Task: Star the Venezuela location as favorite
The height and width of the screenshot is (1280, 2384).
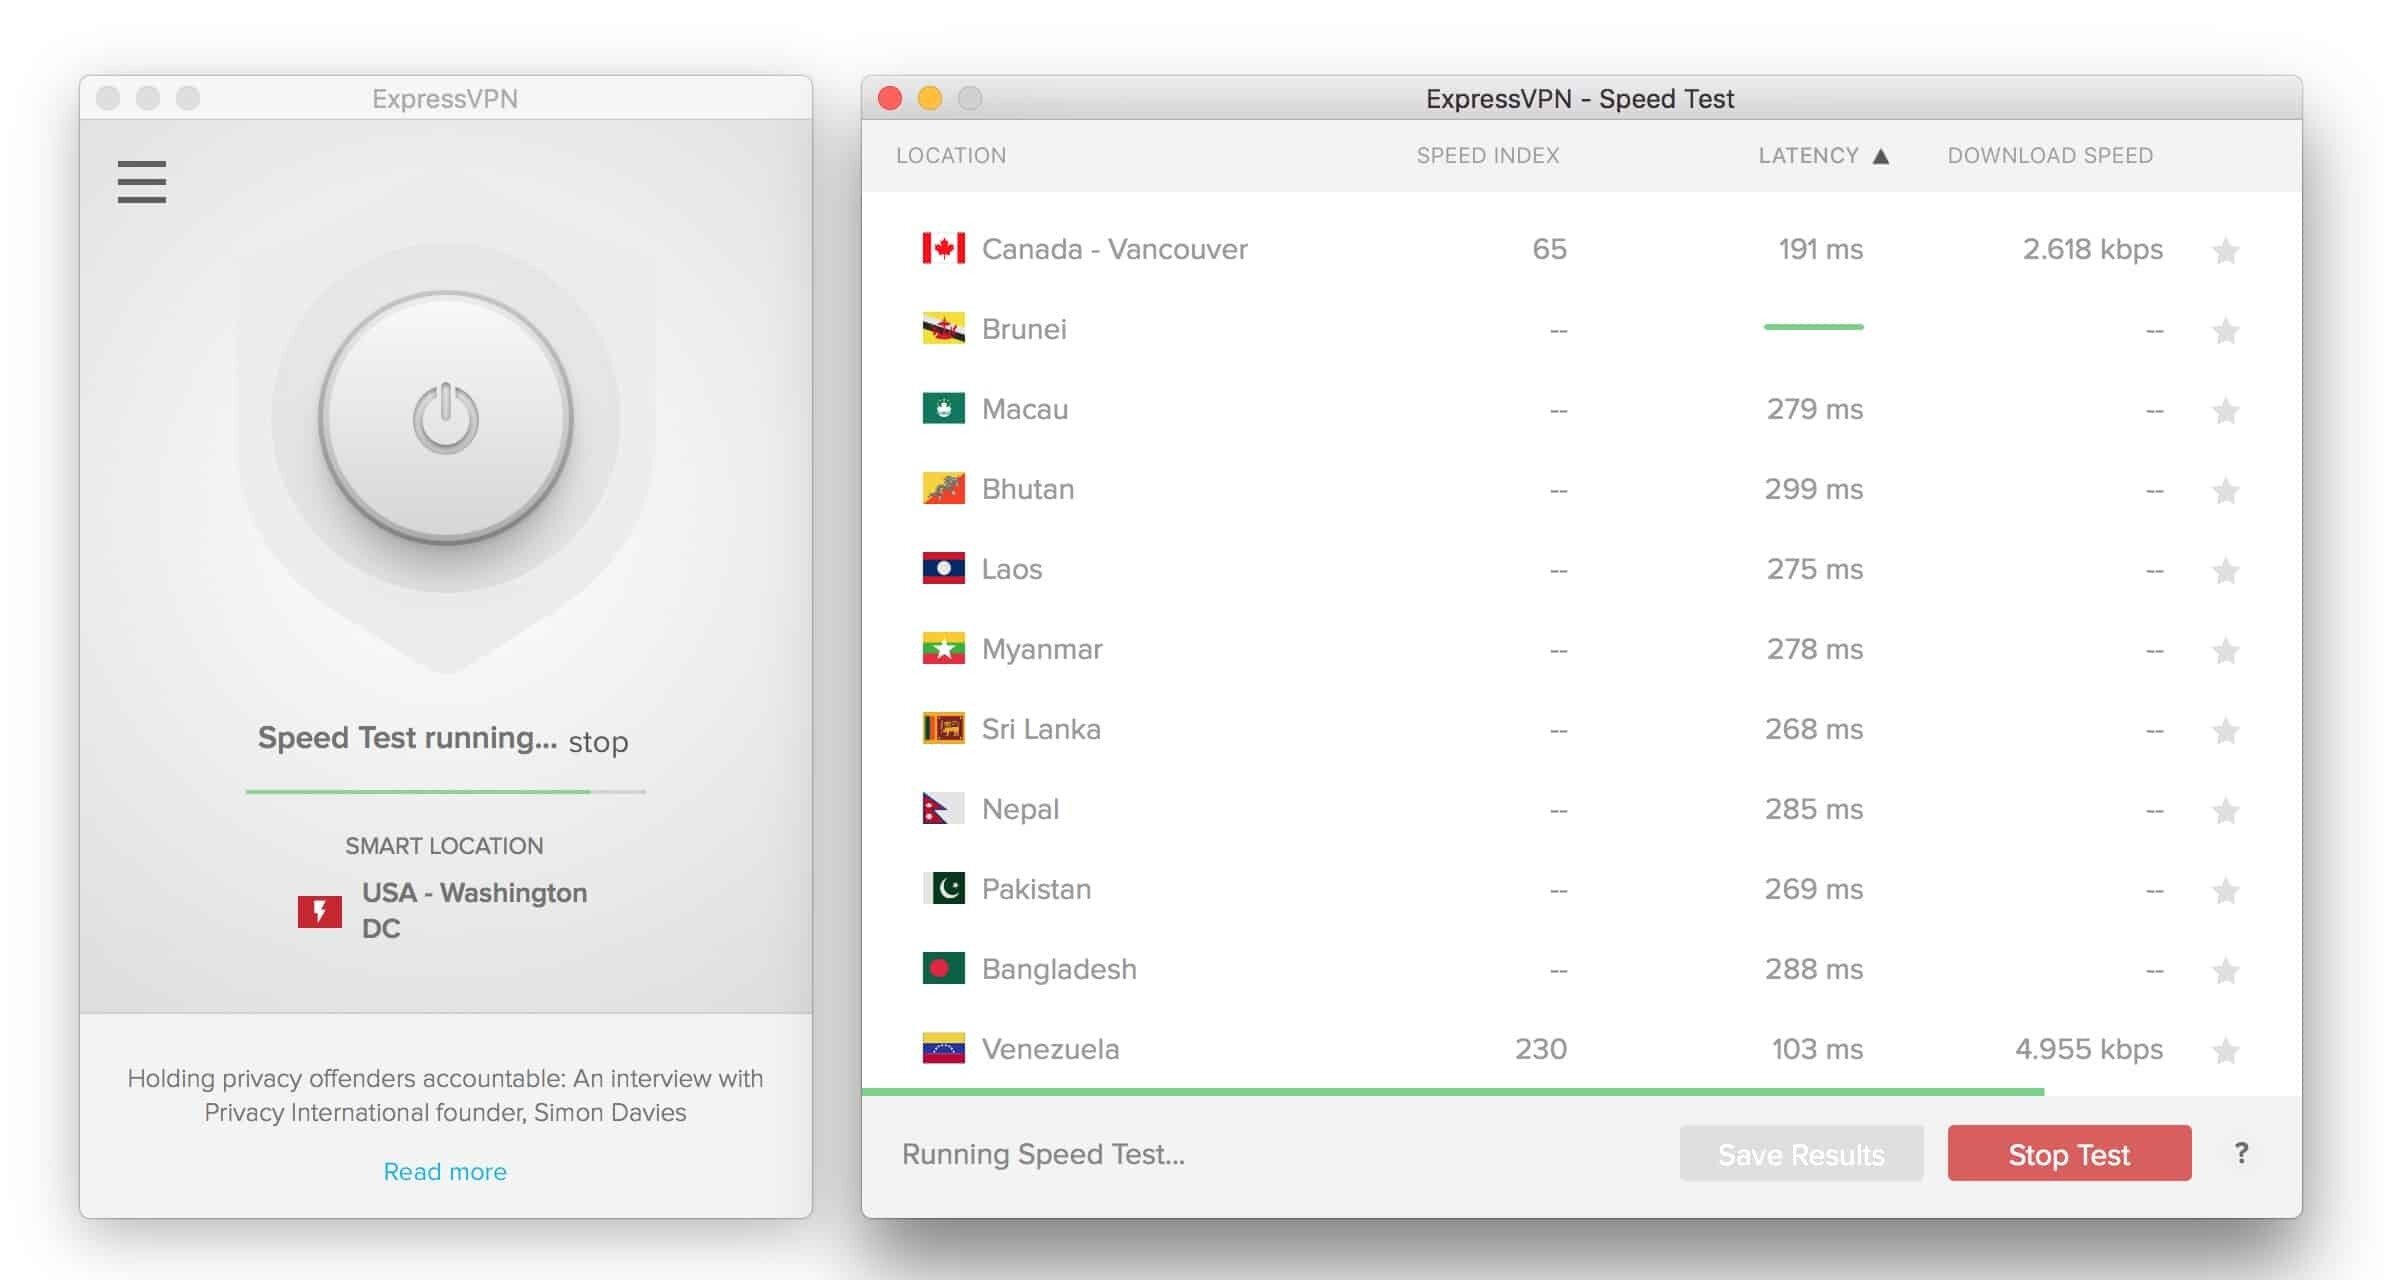Action: click(x=2225, y=1050)
